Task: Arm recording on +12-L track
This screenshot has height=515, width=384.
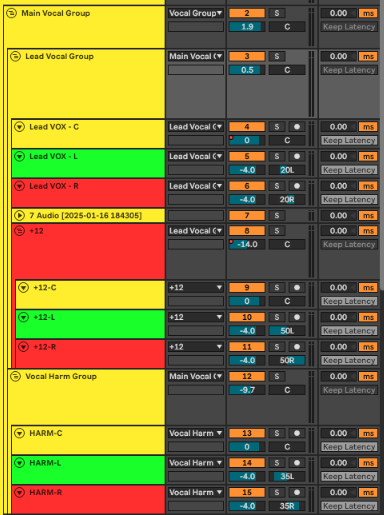Action: coord(297,317)
